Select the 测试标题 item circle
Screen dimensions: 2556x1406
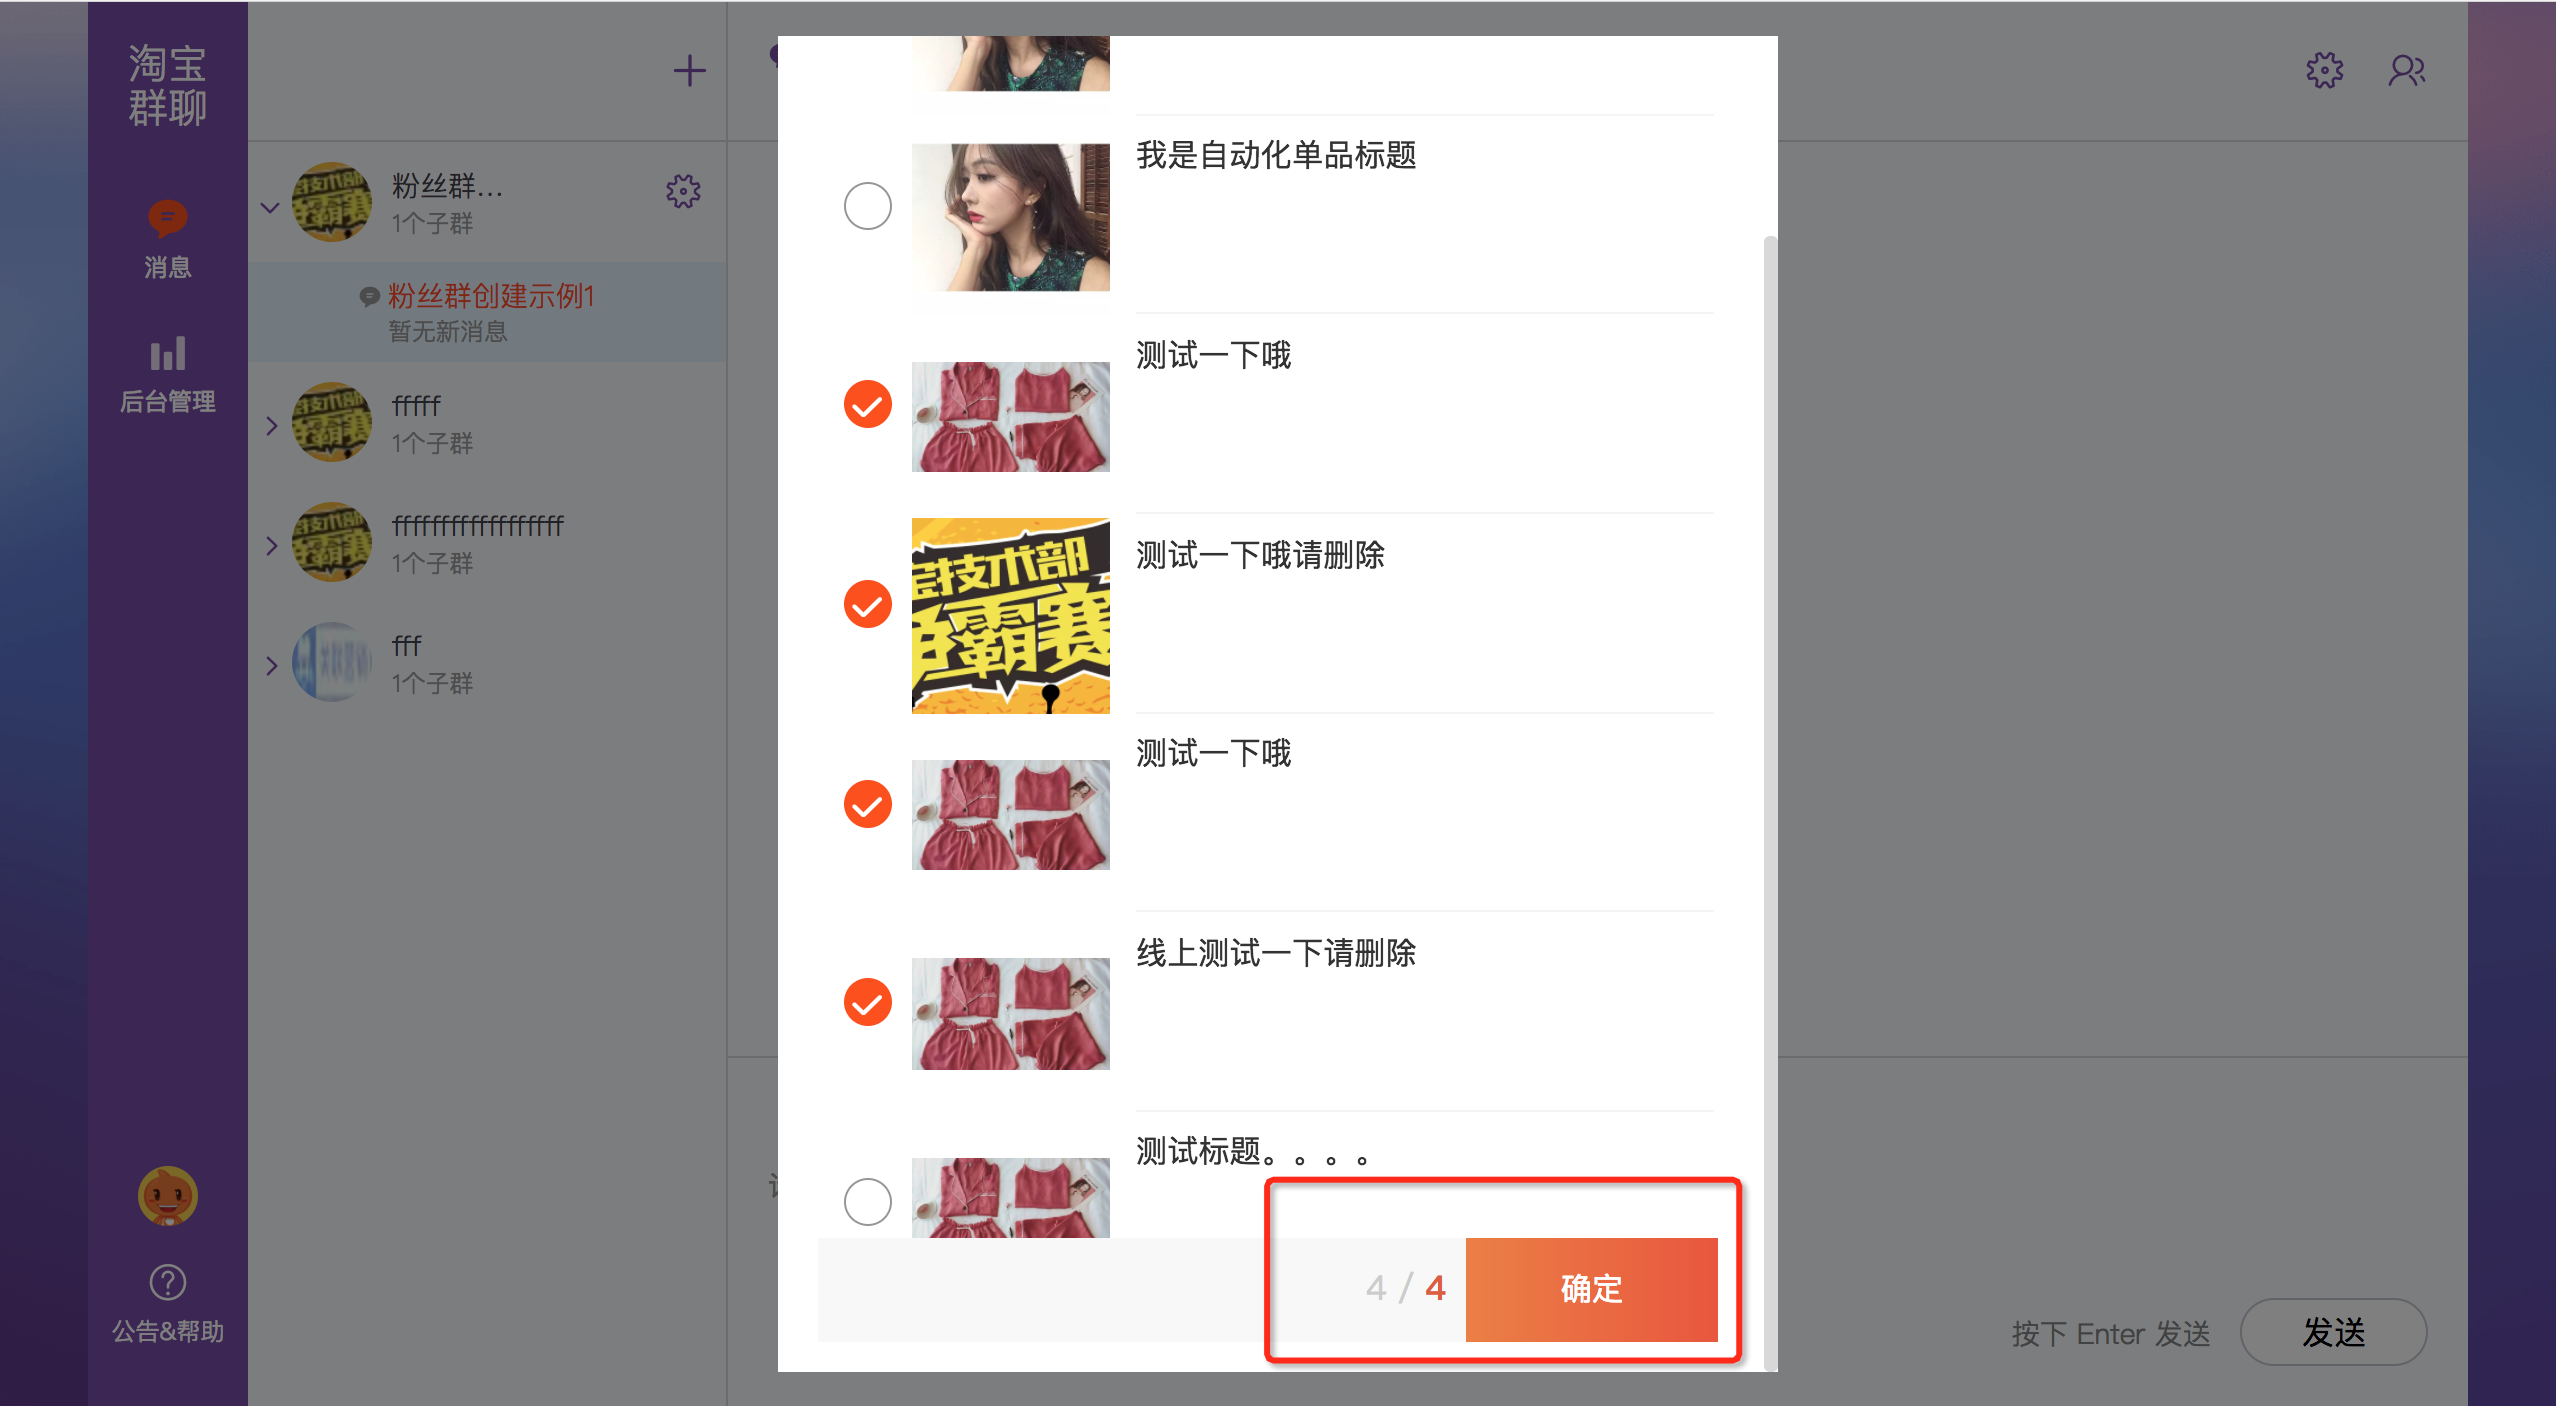pyautogui.click(x=867, y=1201)
